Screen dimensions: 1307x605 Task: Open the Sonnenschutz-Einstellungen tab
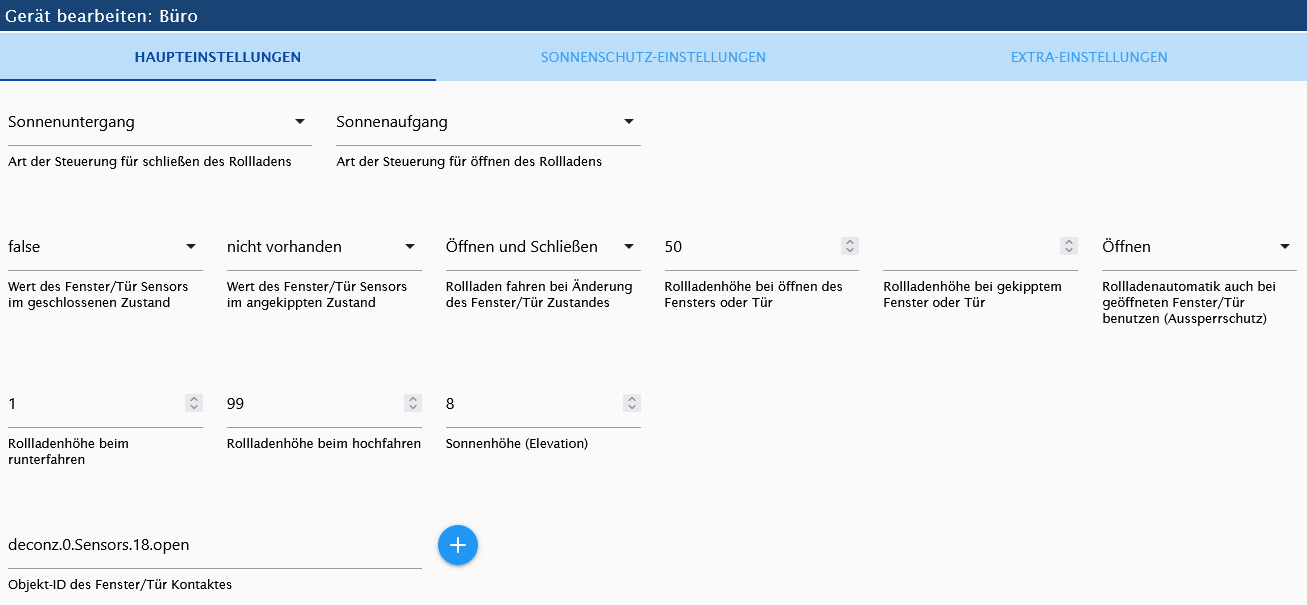point(653,57)
